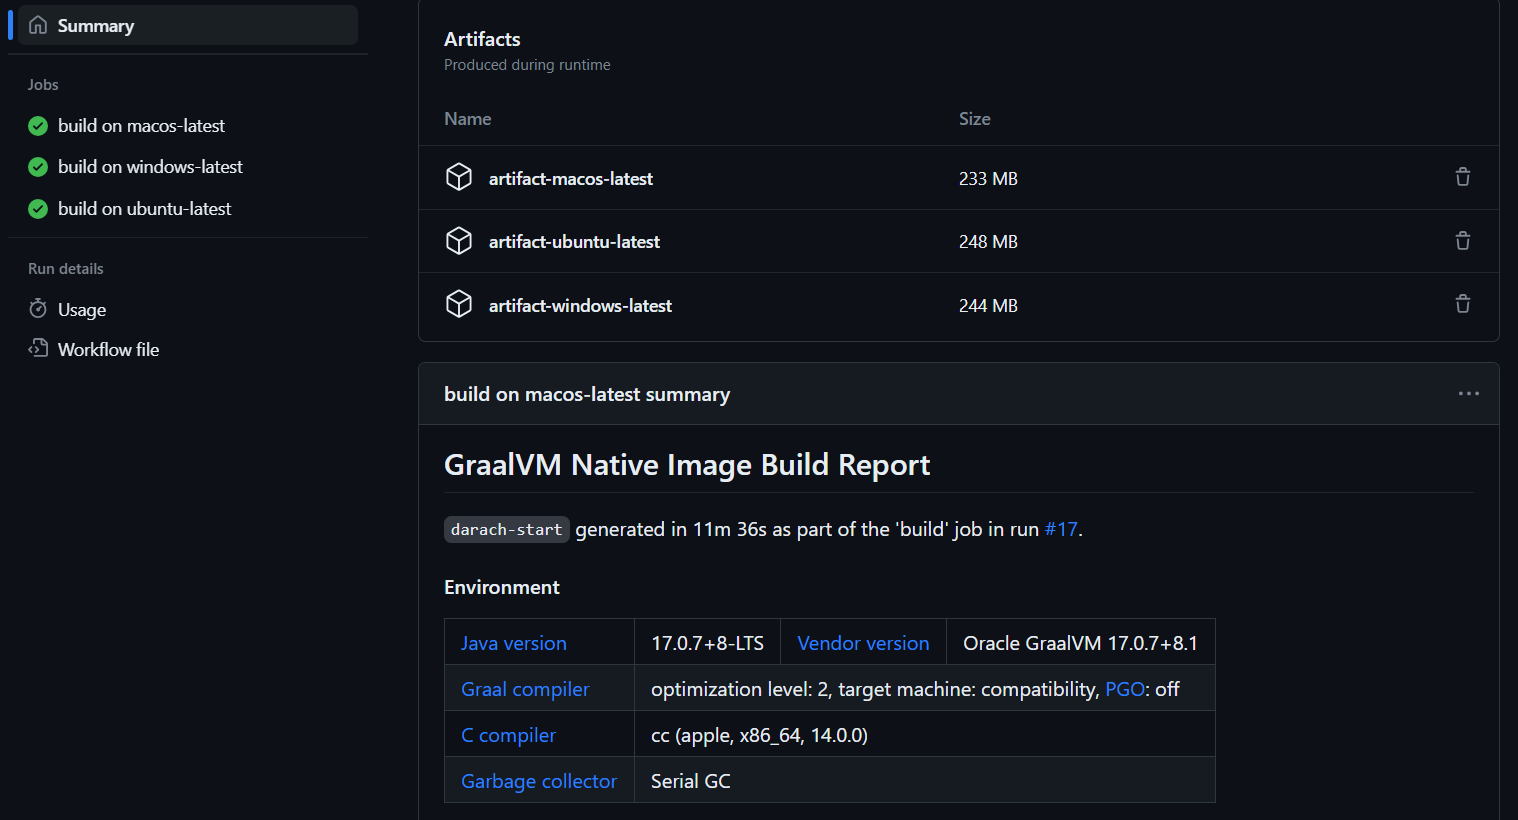
Task: Open the Usage run details
Action: click(x=82, y=310)
